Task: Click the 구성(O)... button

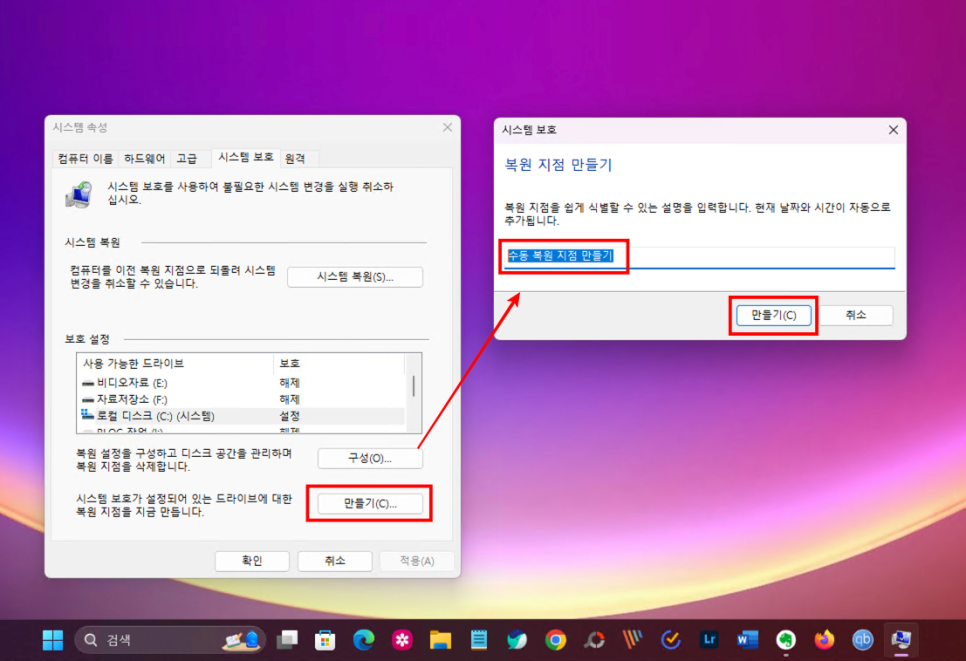Action: (370, 458)
